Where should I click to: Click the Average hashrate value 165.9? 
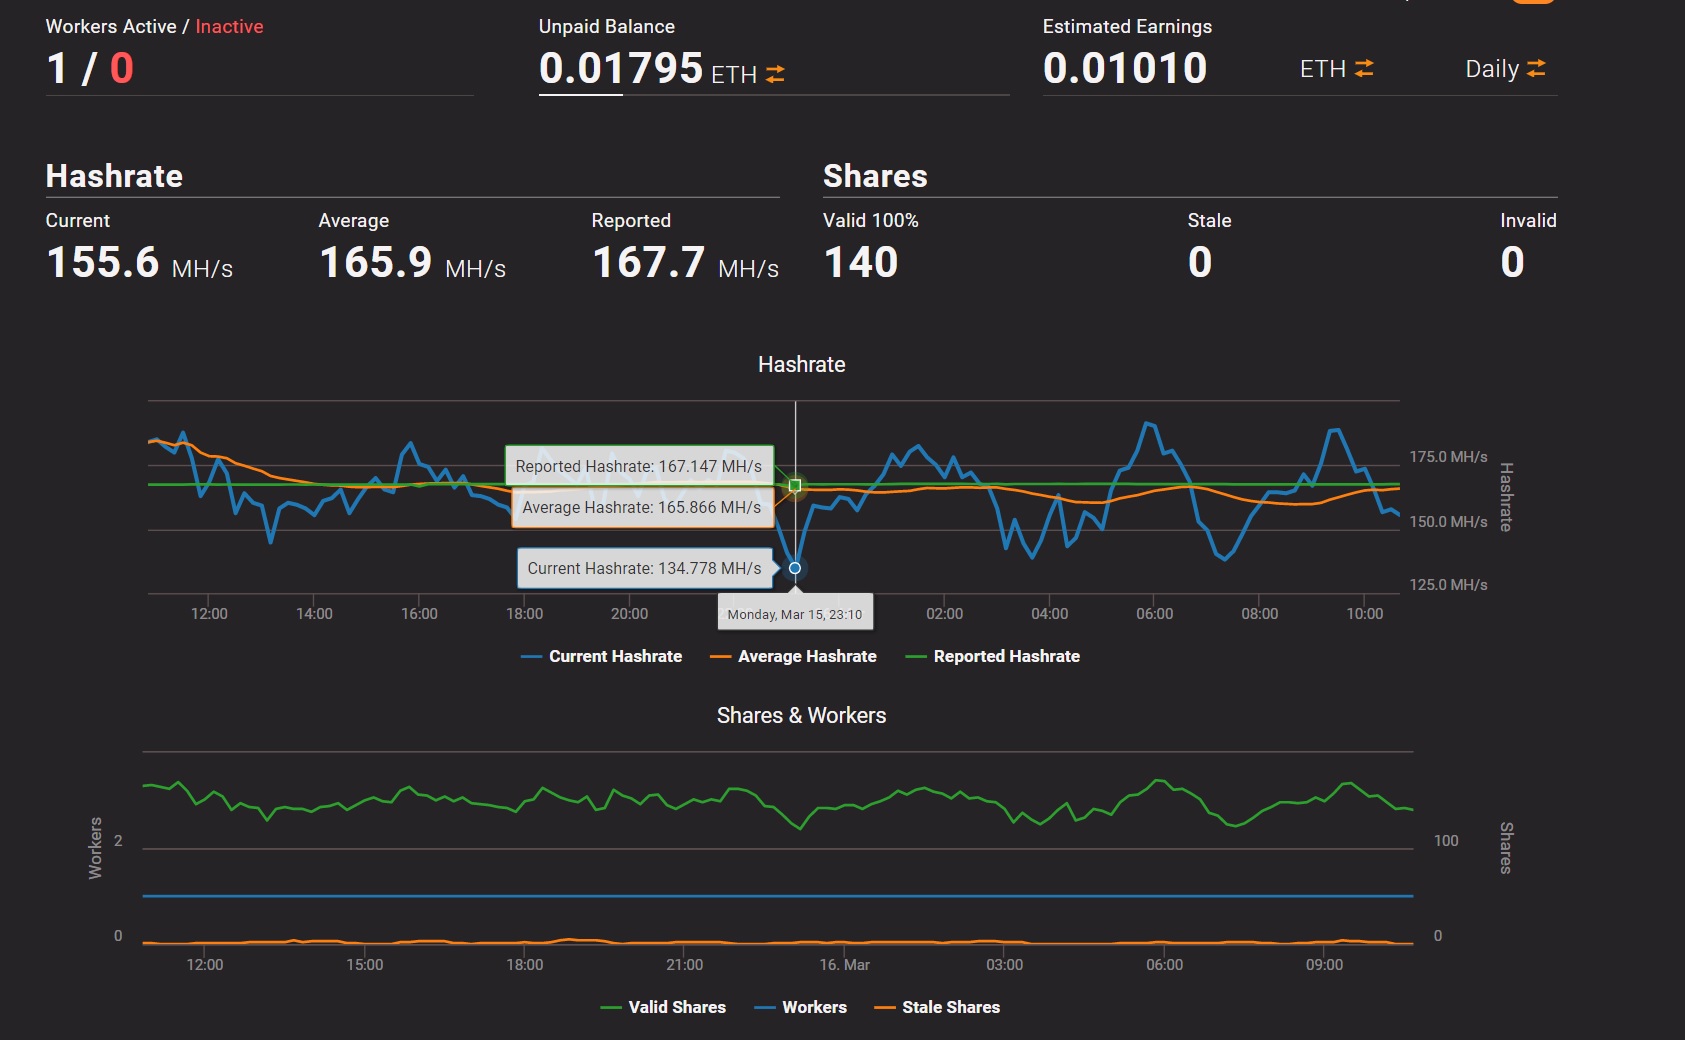click(x=376, y=262)
